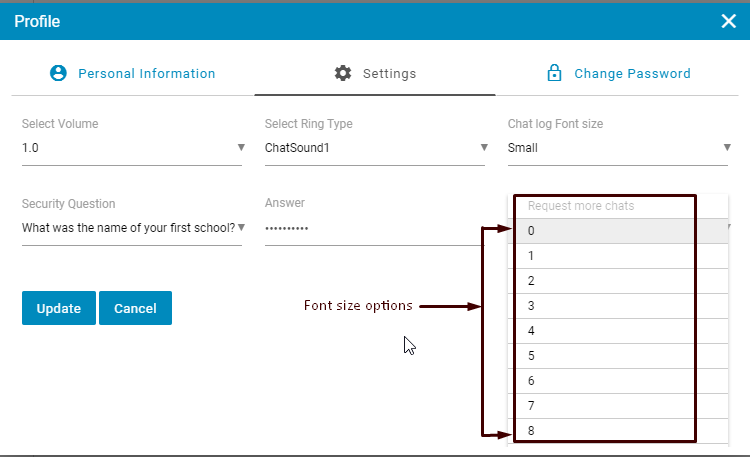Select option 0 in the list

(x=605, y=231)
